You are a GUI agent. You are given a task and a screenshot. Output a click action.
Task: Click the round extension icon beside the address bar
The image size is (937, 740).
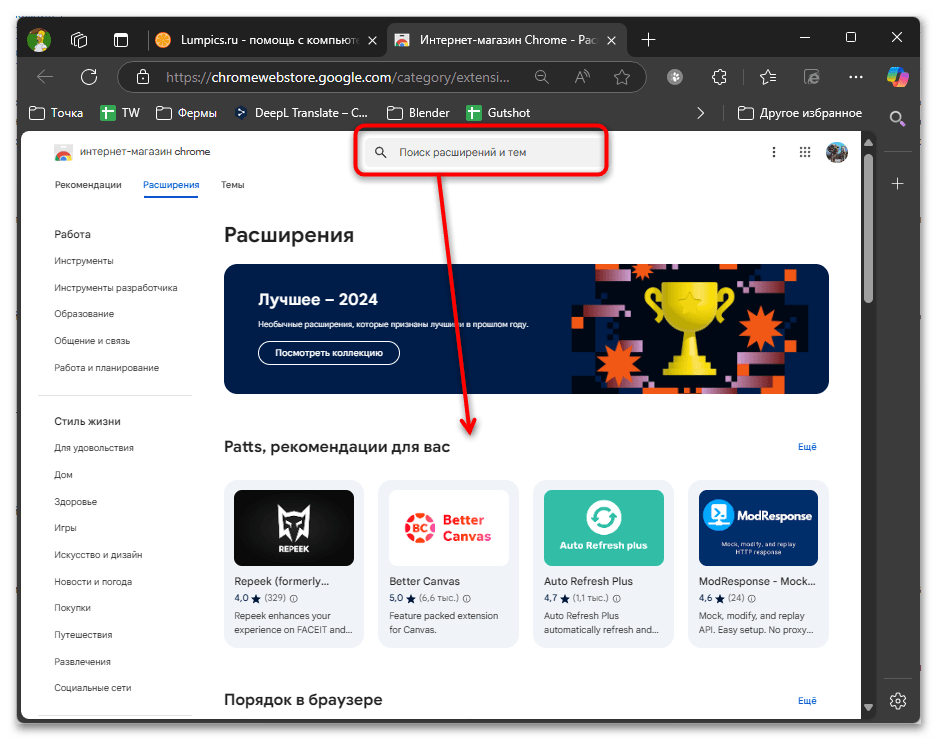(675, 77)
